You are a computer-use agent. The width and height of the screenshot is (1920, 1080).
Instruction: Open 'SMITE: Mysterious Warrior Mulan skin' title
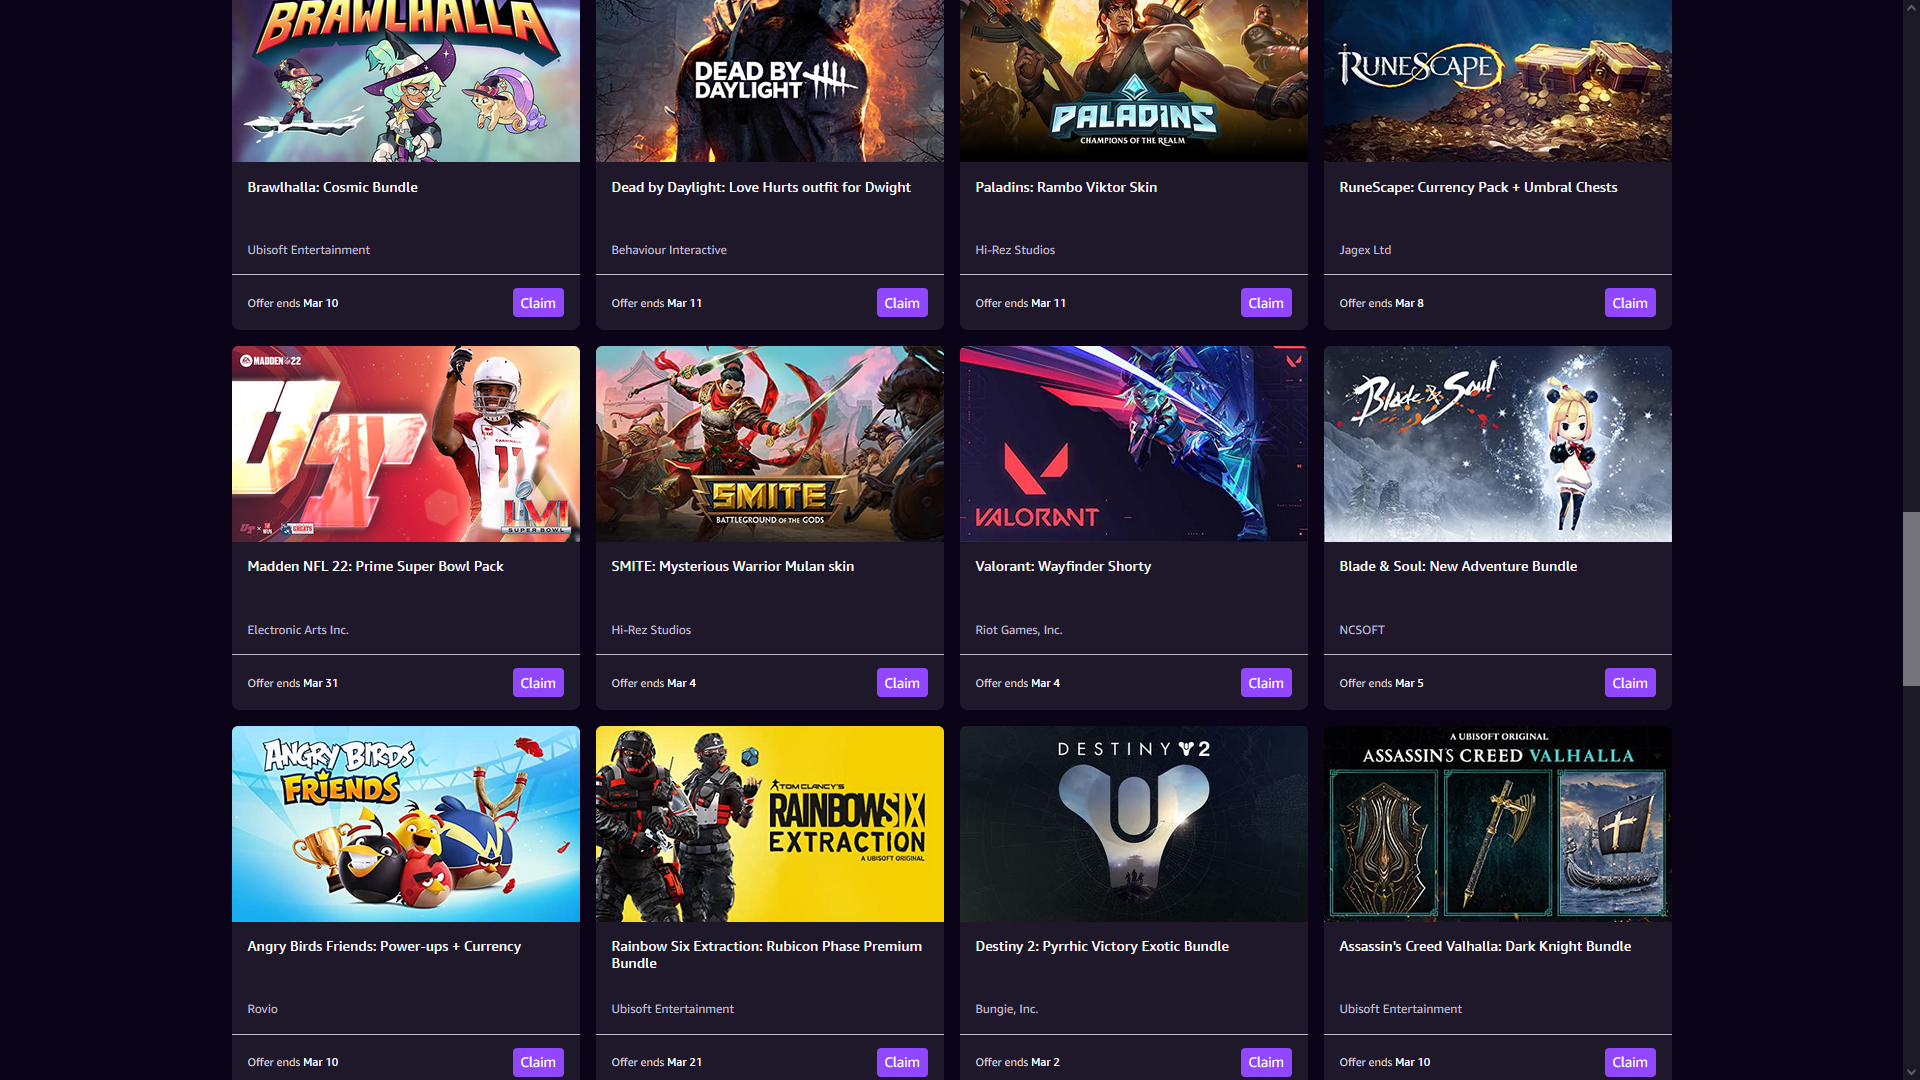click(x=733, y=566)
